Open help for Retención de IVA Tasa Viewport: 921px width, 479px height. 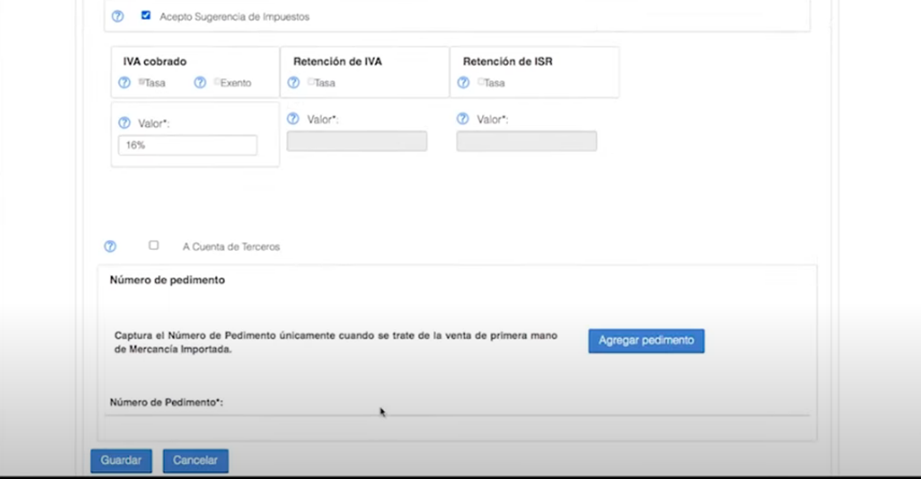point(294,83)
